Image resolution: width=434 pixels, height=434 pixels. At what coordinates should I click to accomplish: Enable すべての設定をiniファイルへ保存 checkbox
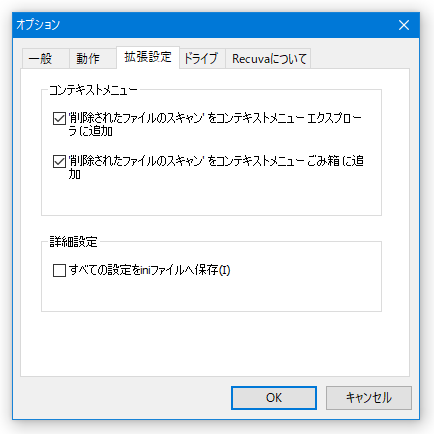pos(59,270)
